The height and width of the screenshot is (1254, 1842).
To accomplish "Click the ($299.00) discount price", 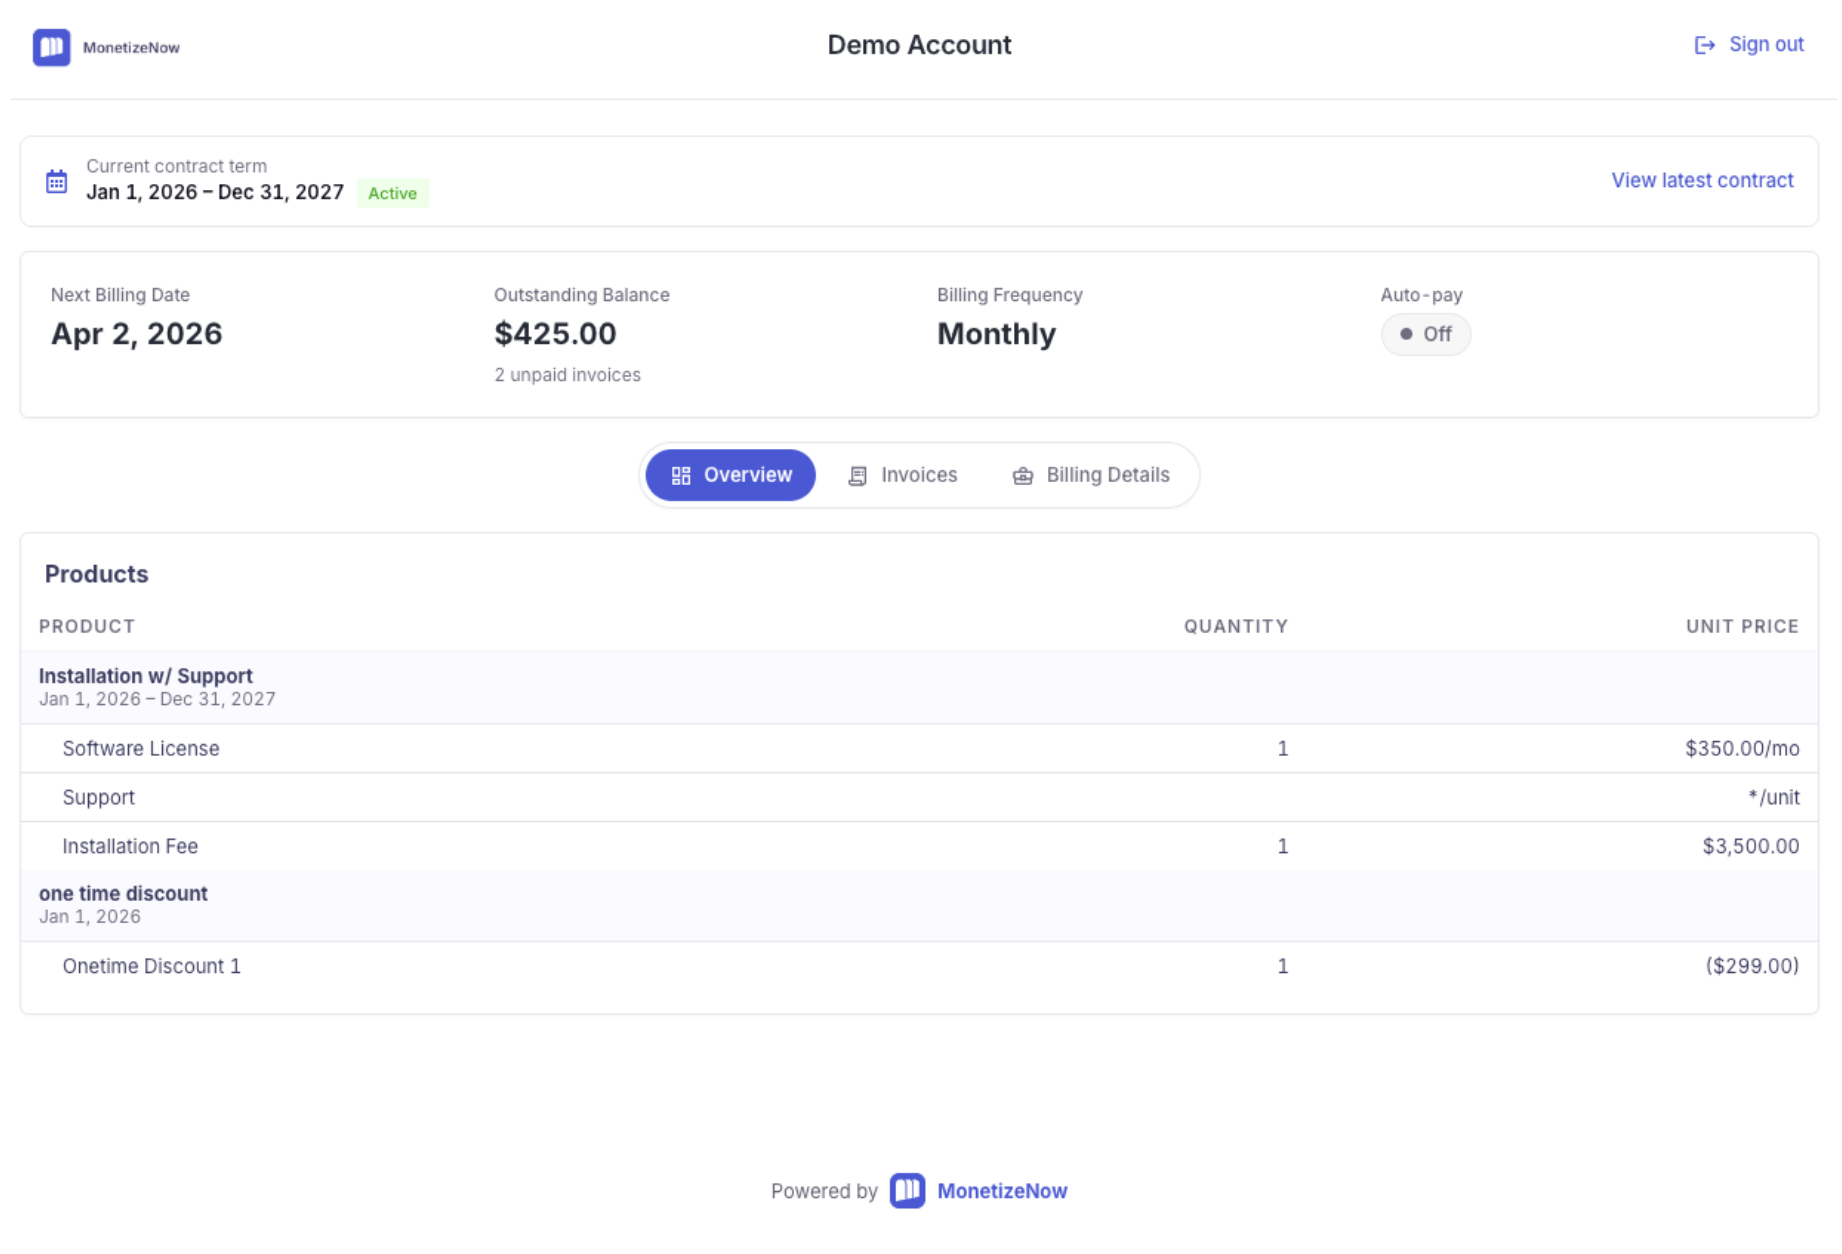I will [x=1752, y=966].
